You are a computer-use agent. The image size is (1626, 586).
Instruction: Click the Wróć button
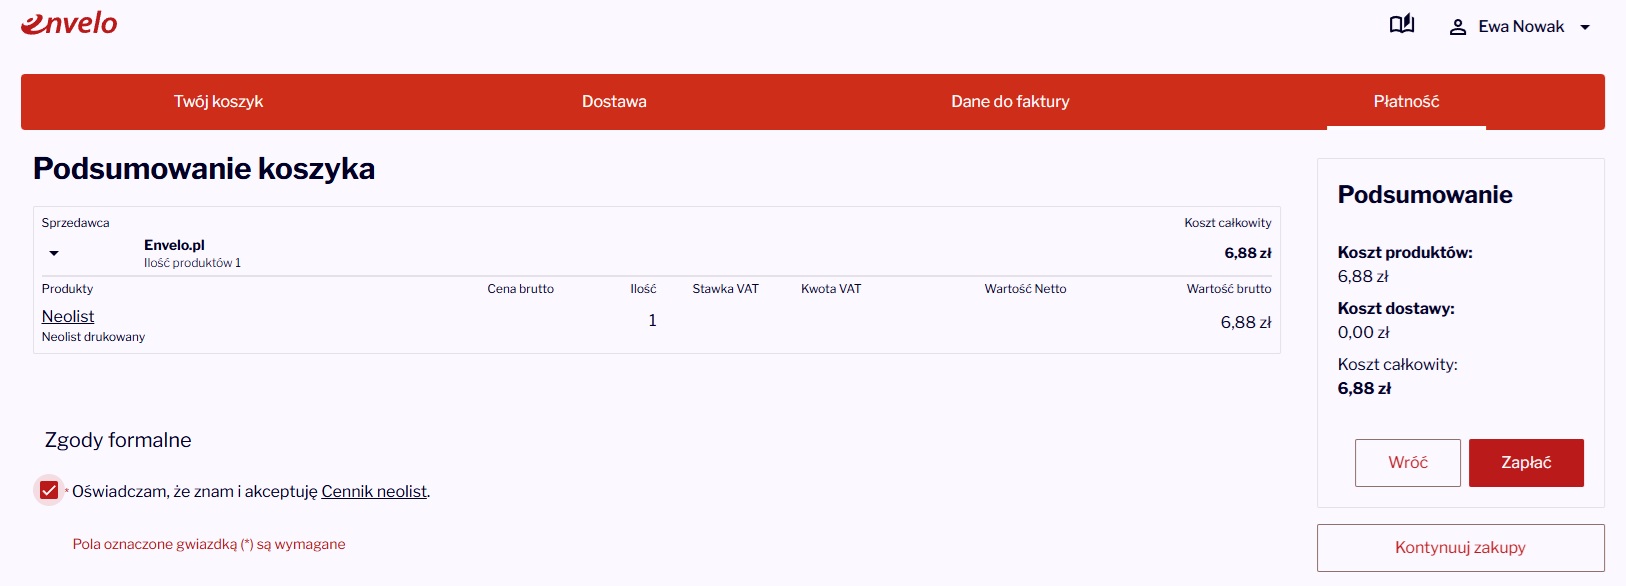tap(1408, 463)
